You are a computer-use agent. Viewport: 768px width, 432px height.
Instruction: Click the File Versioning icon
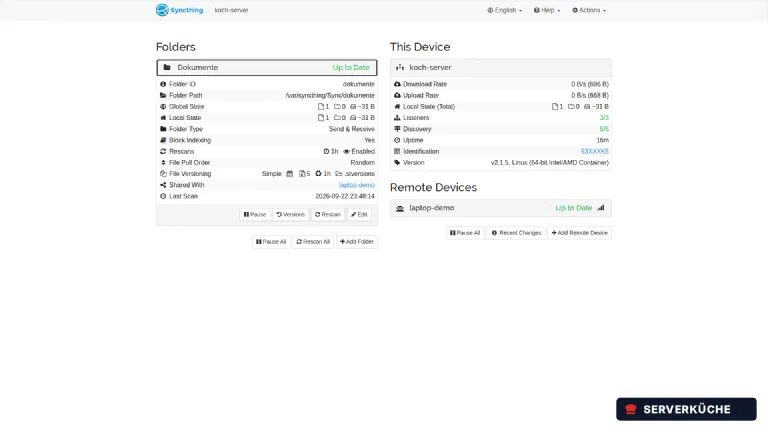click(163, 174)
